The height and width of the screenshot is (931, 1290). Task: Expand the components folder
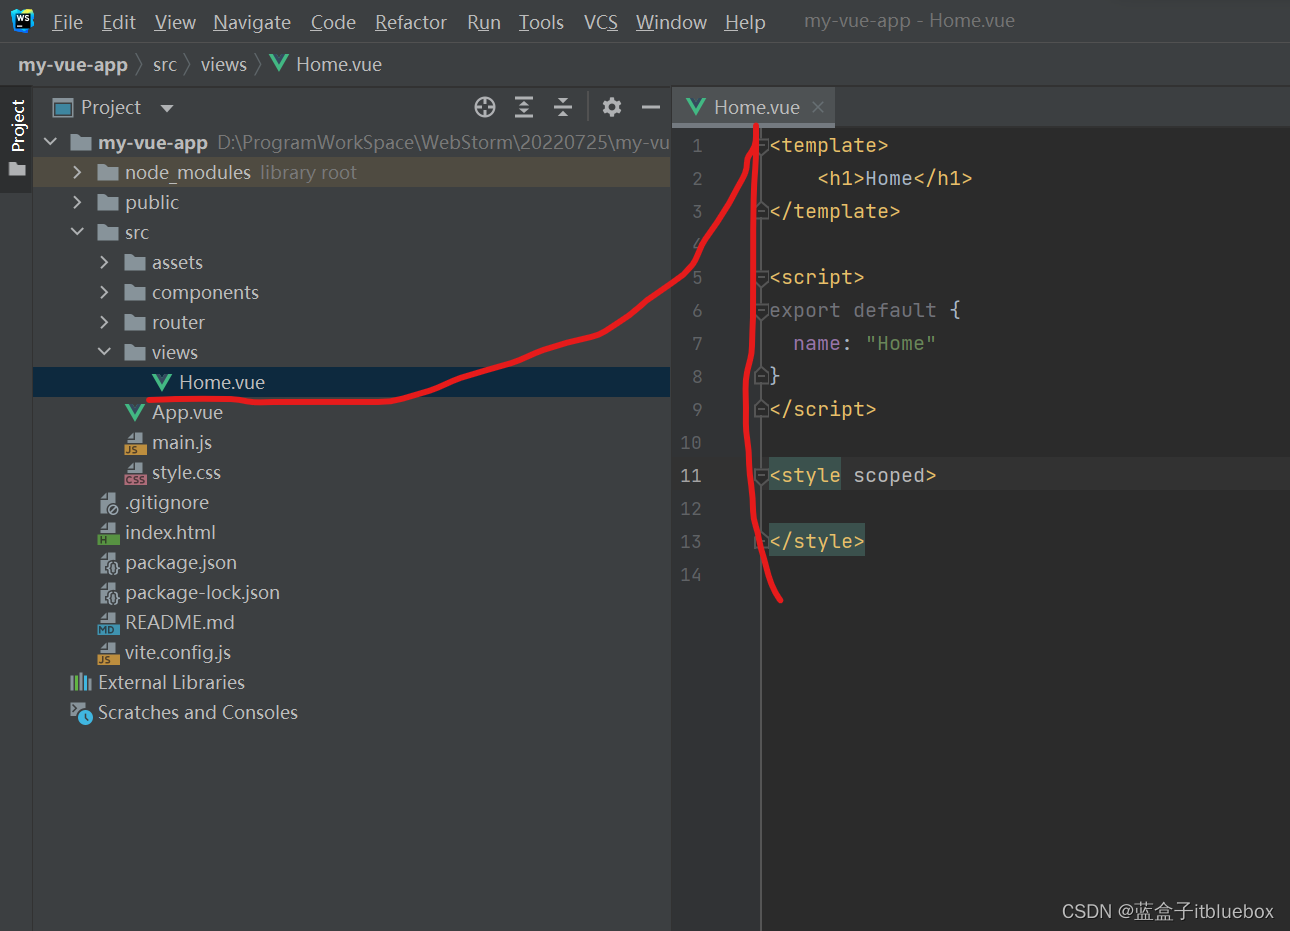click(x=104, y=292)
